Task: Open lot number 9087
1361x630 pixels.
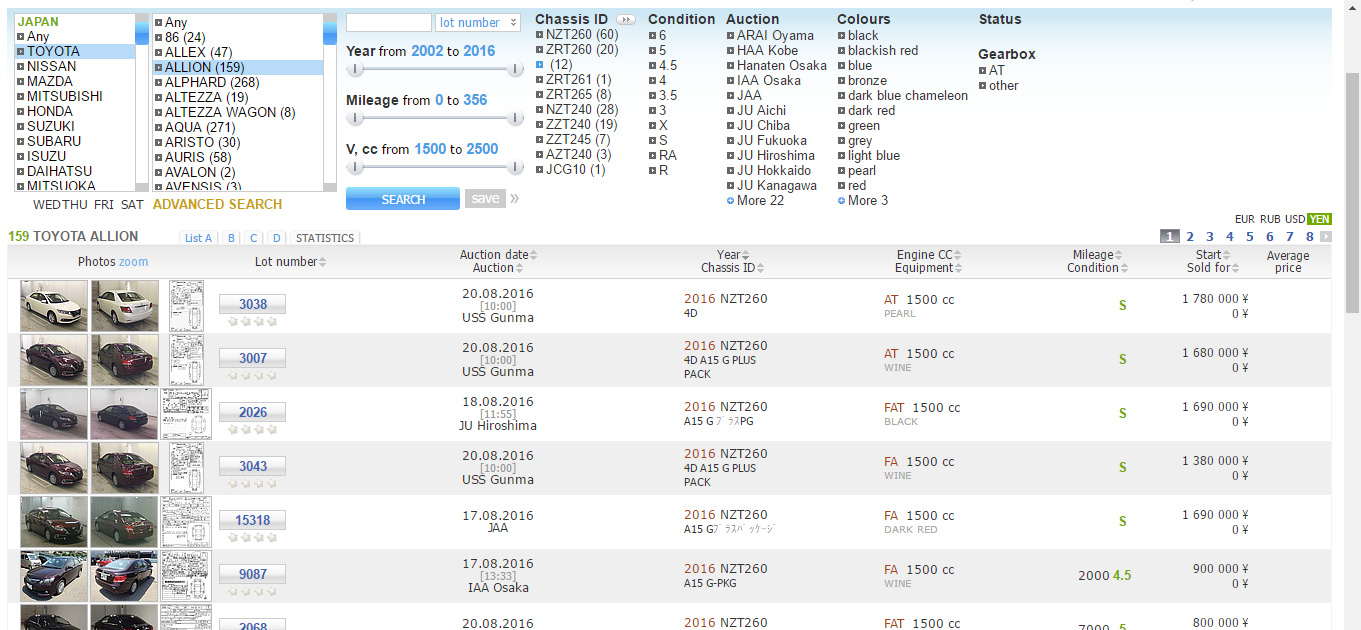Action: coord(252,574)
